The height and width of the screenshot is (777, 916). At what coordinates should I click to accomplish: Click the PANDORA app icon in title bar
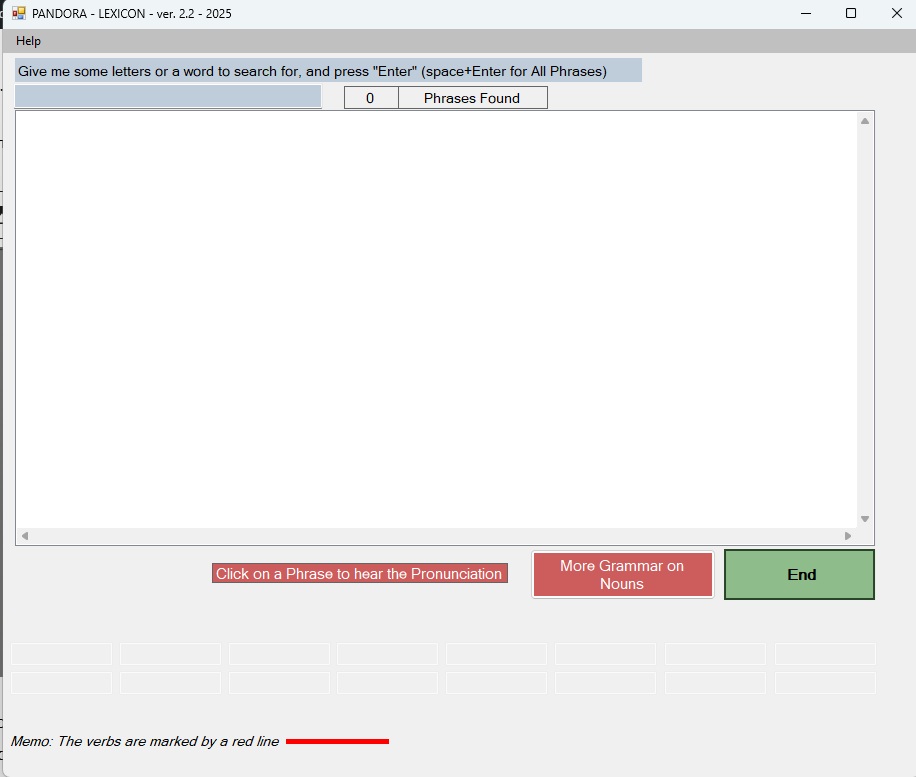(x=18, y=14)
